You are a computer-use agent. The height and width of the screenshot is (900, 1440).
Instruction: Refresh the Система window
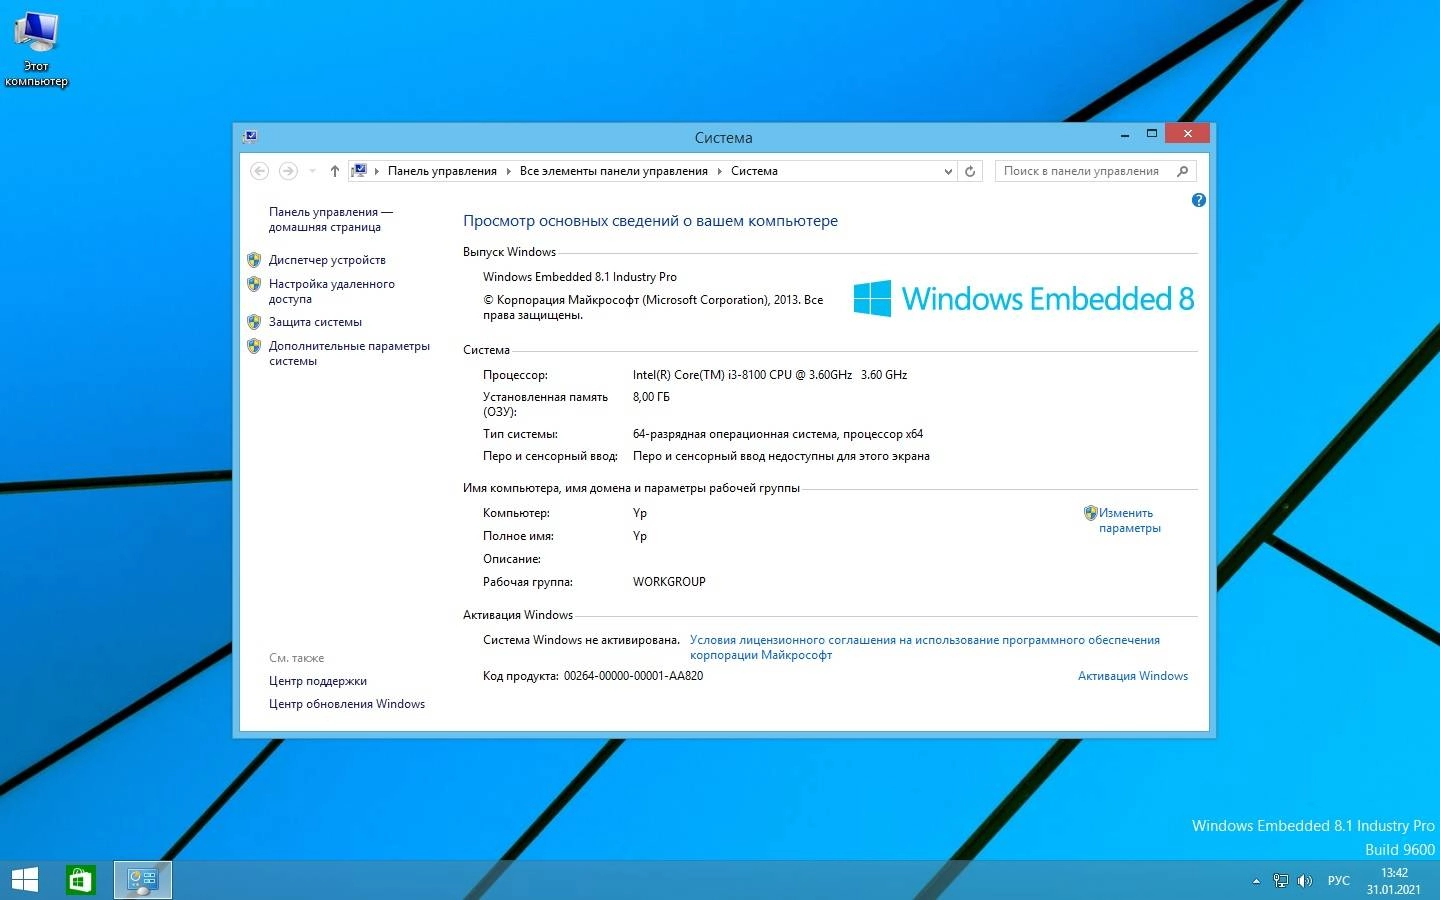click(x=970, y=171)
